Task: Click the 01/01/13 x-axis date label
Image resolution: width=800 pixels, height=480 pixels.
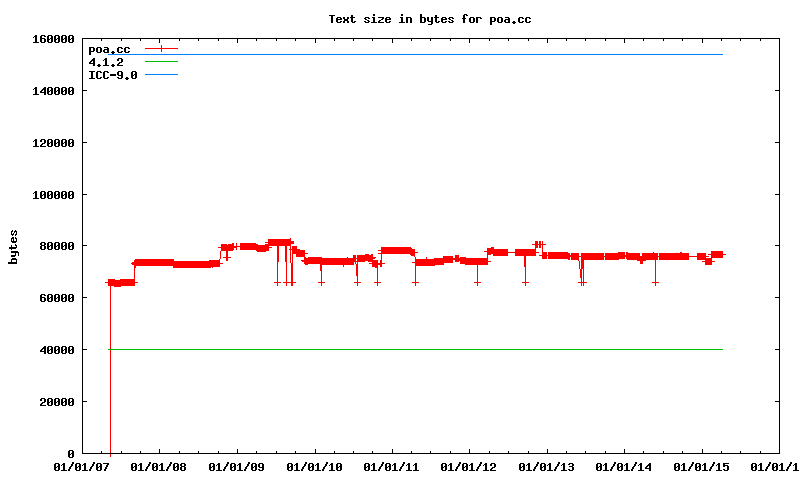Action: [547, 466]
